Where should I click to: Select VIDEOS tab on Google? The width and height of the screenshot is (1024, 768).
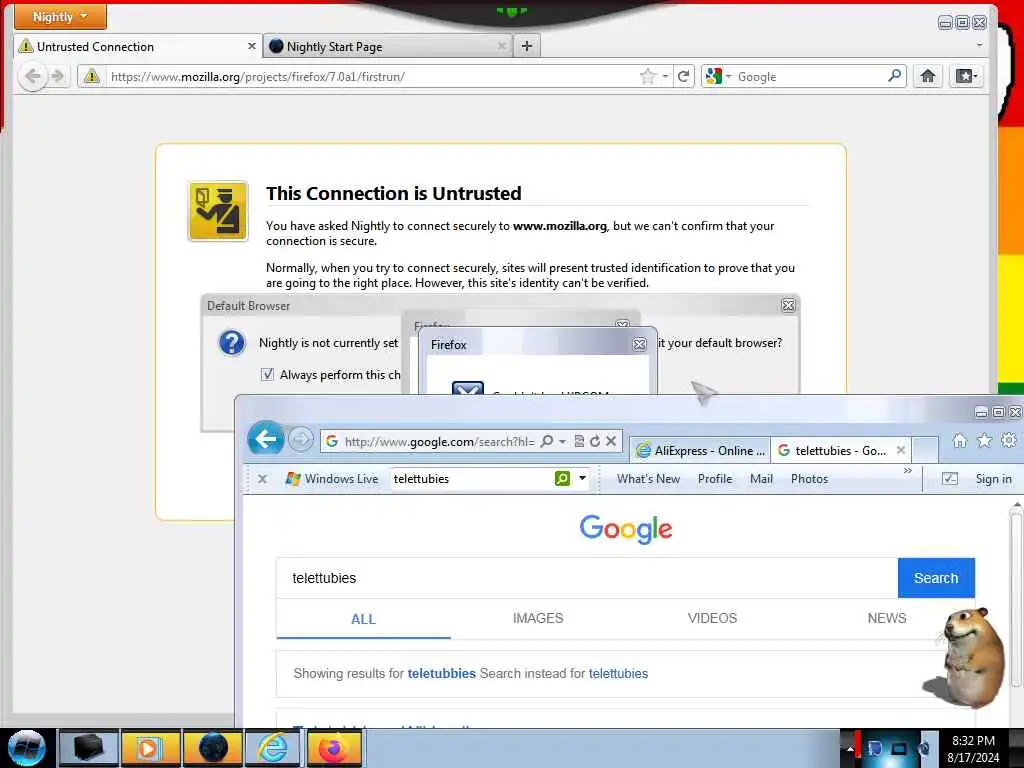point(712,618)
